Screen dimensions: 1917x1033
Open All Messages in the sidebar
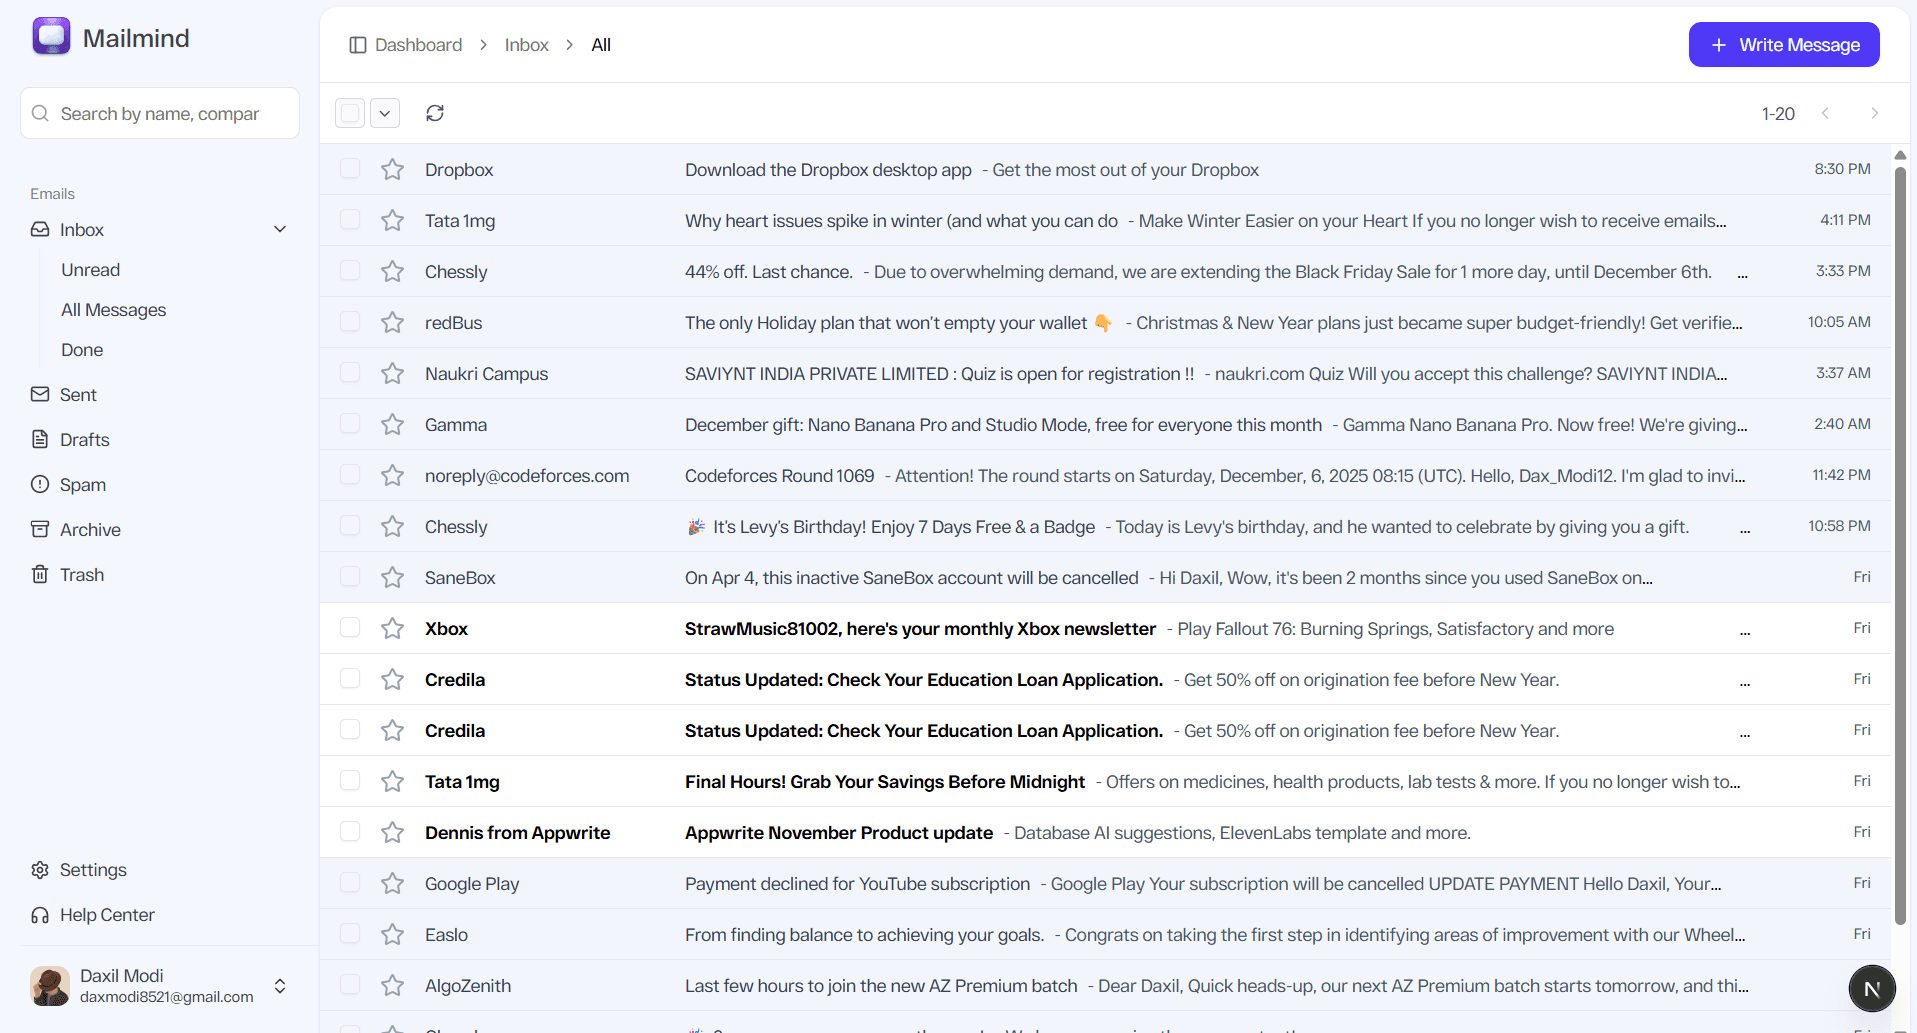113,310
